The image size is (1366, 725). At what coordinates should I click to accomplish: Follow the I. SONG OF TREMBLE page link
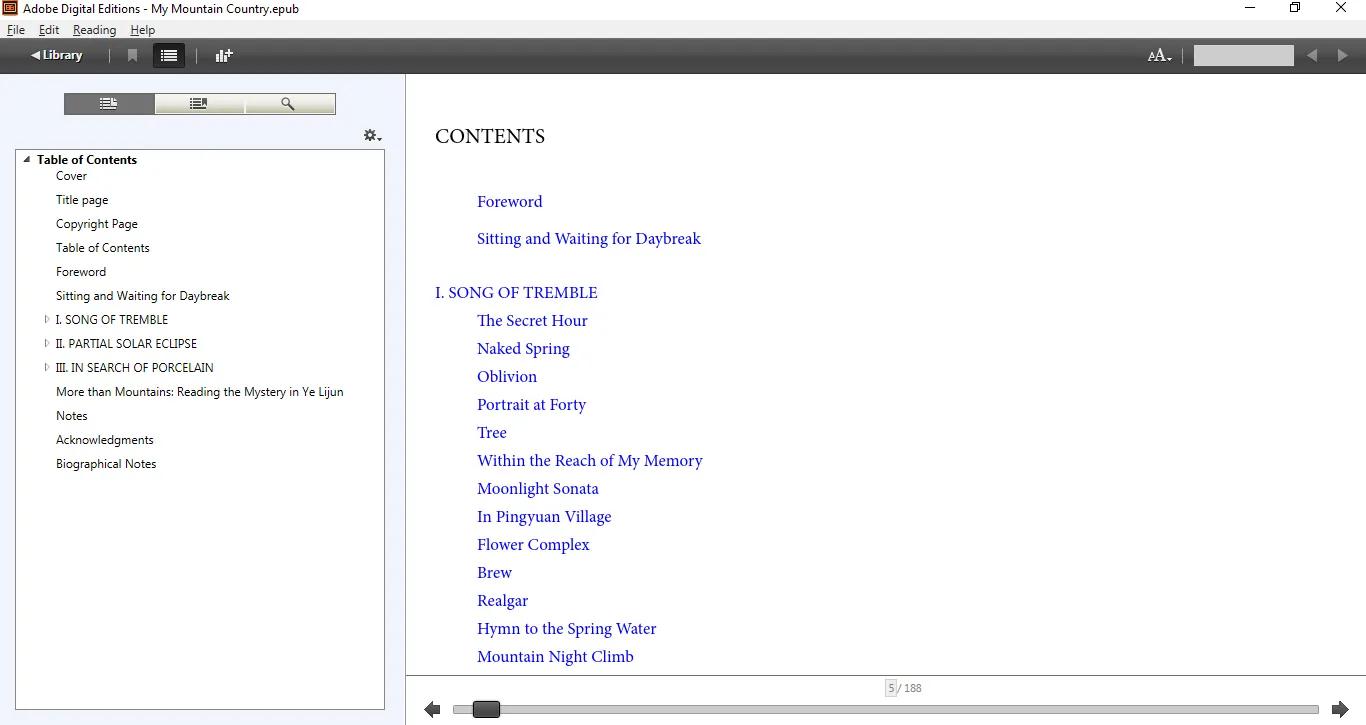pos(516,293)
